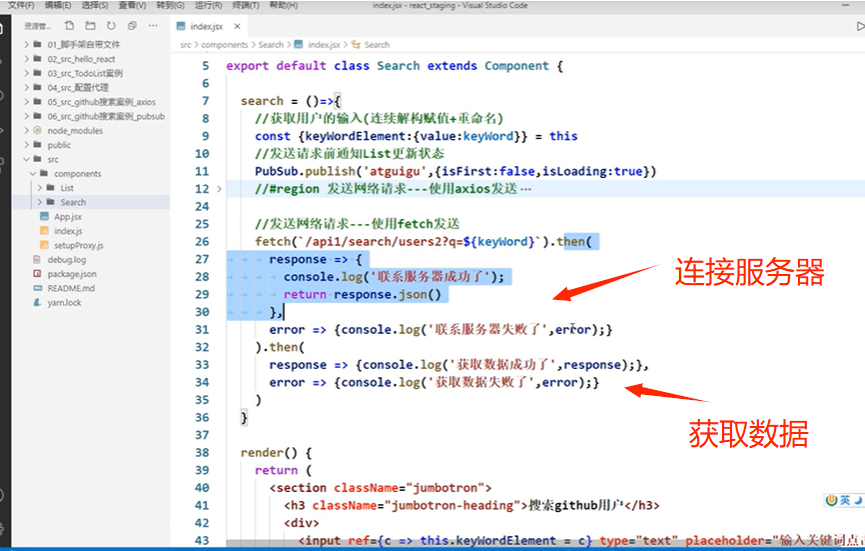Viewport: 865px width, 551px height.
Task: Click the package.json file icon
Action: [x=37, y=274]
